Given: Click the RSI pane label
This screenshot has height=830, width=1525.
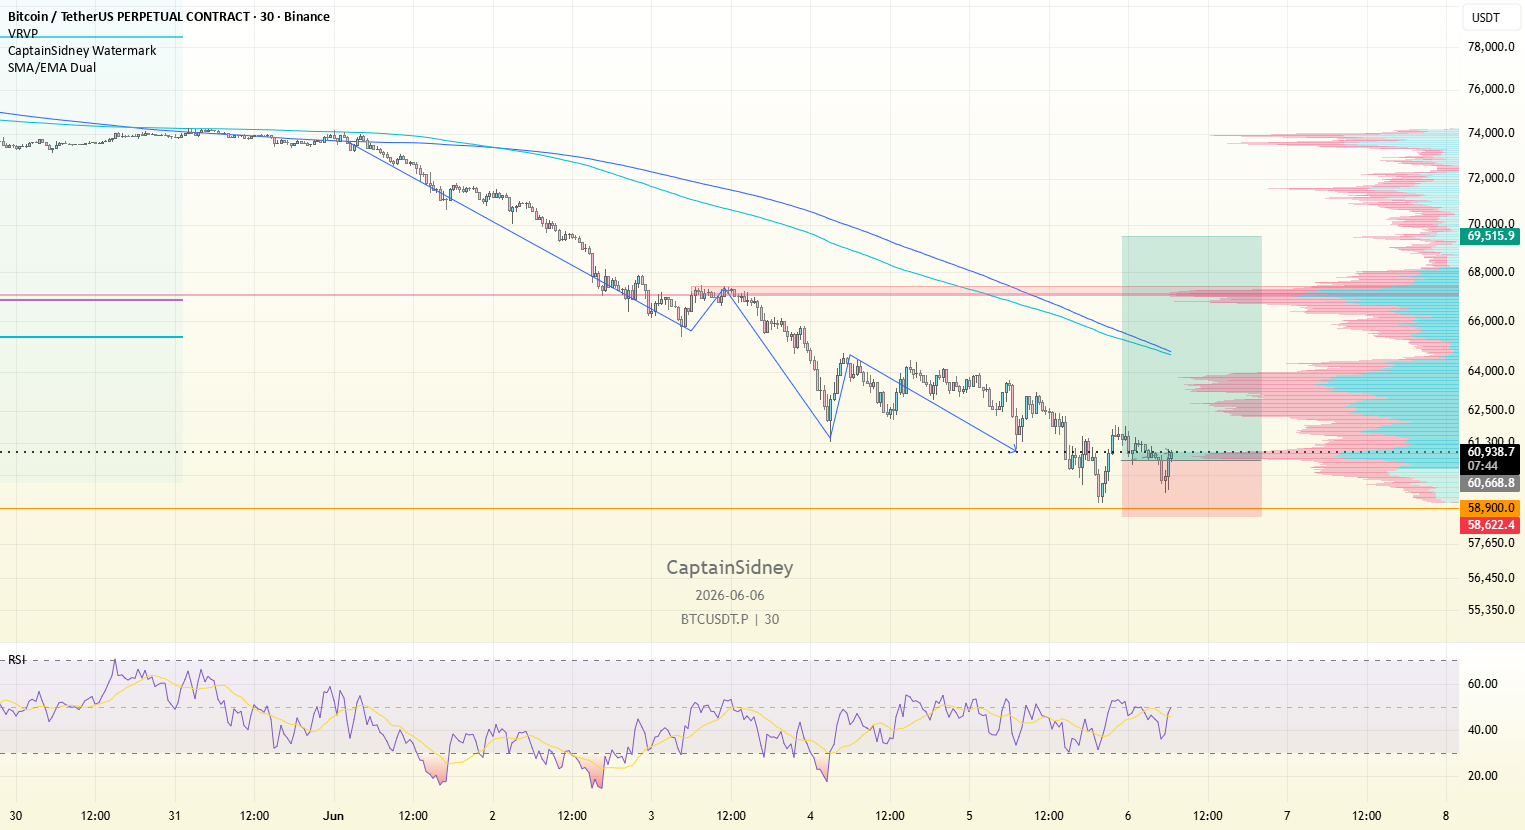Looking at the screenshot, I should tap(17, 660).
